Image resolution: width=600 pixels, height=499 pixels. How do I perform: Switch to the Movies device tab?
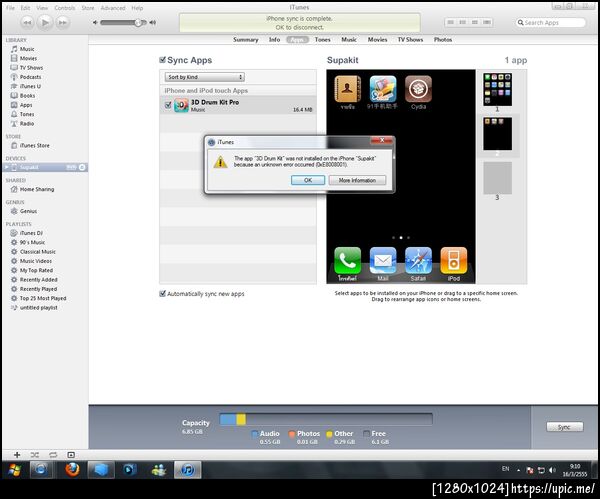coord(377,39)
